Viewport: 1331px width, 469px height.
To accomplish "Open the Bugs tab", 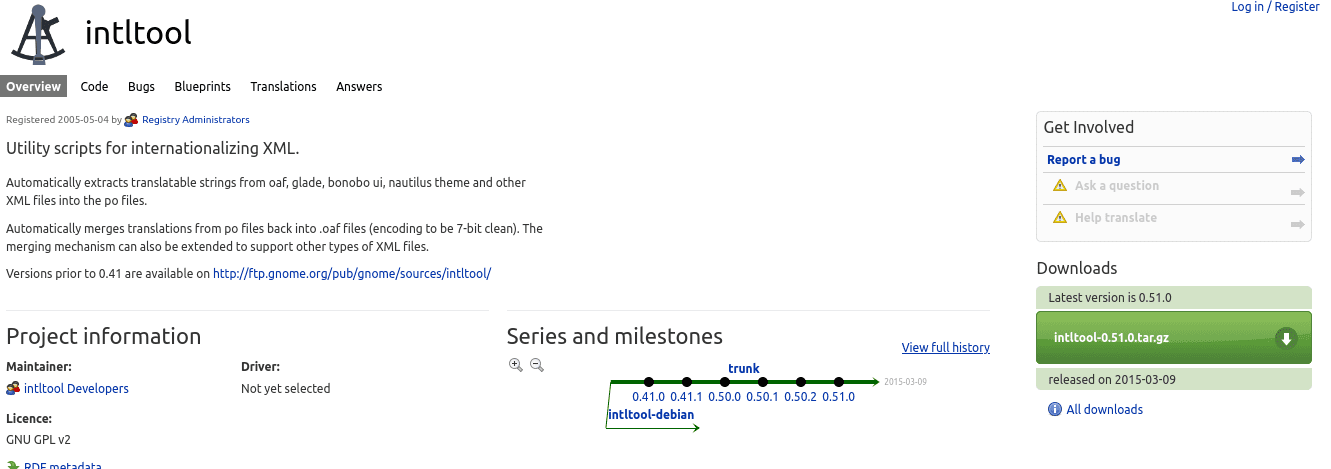I will pos(141,87).
